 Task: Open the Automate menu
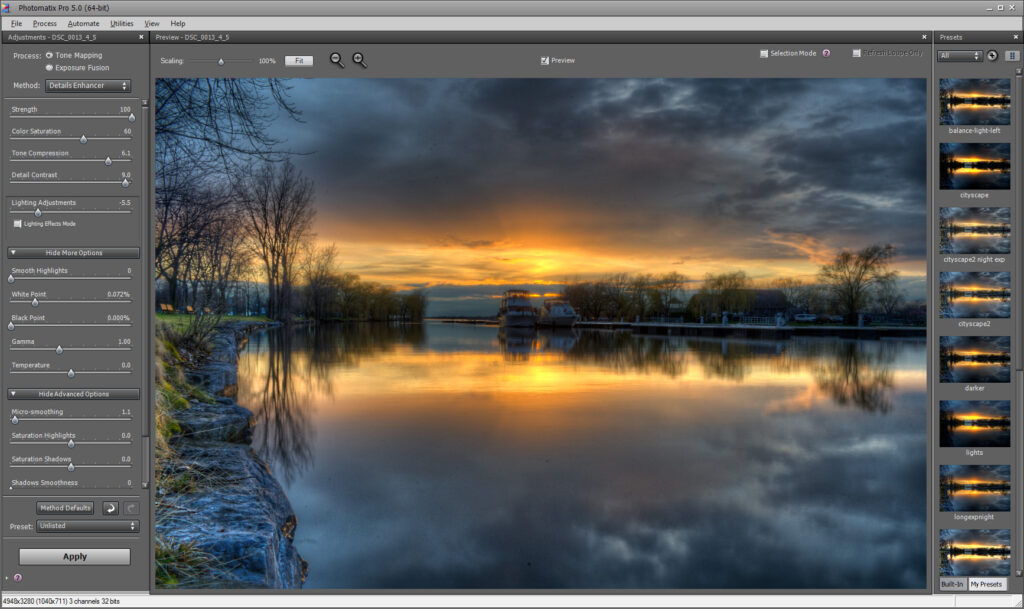[83, 23]
